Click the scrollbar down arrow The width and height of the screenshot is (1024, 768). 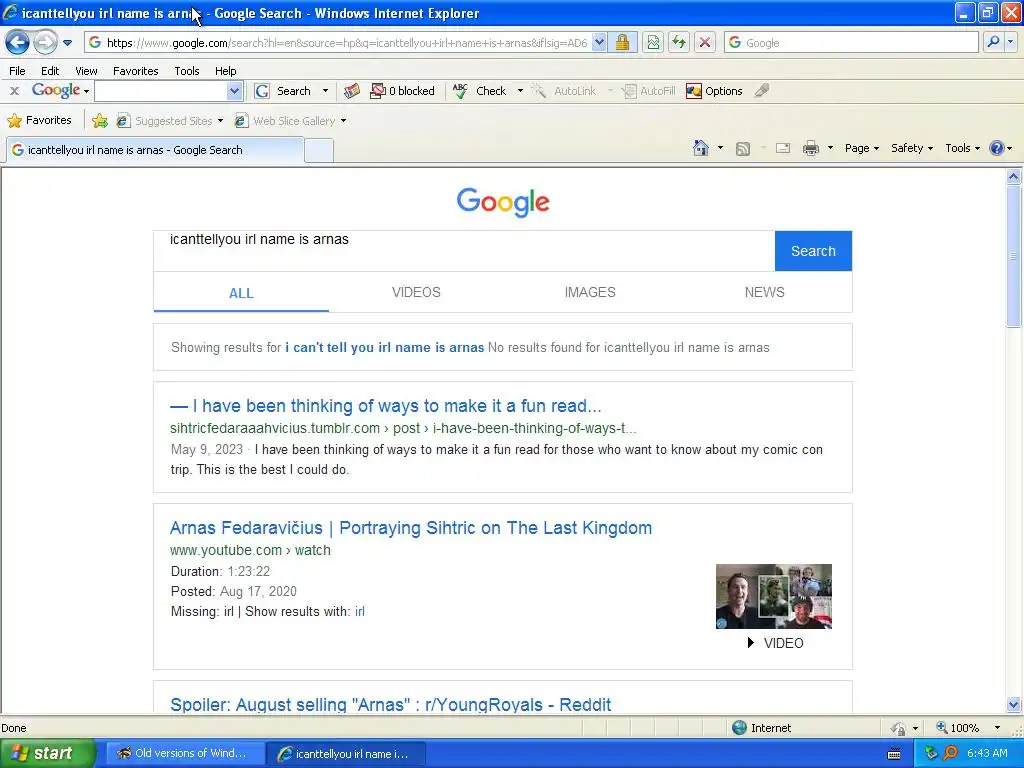pos(1014,705)
